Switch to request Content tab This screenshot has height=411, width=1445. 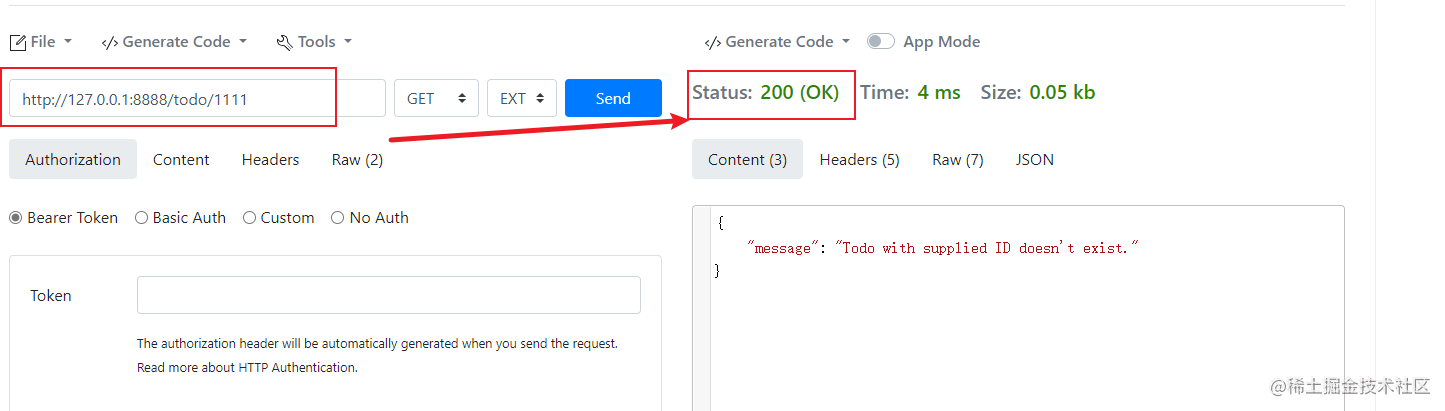coord(181,160)
